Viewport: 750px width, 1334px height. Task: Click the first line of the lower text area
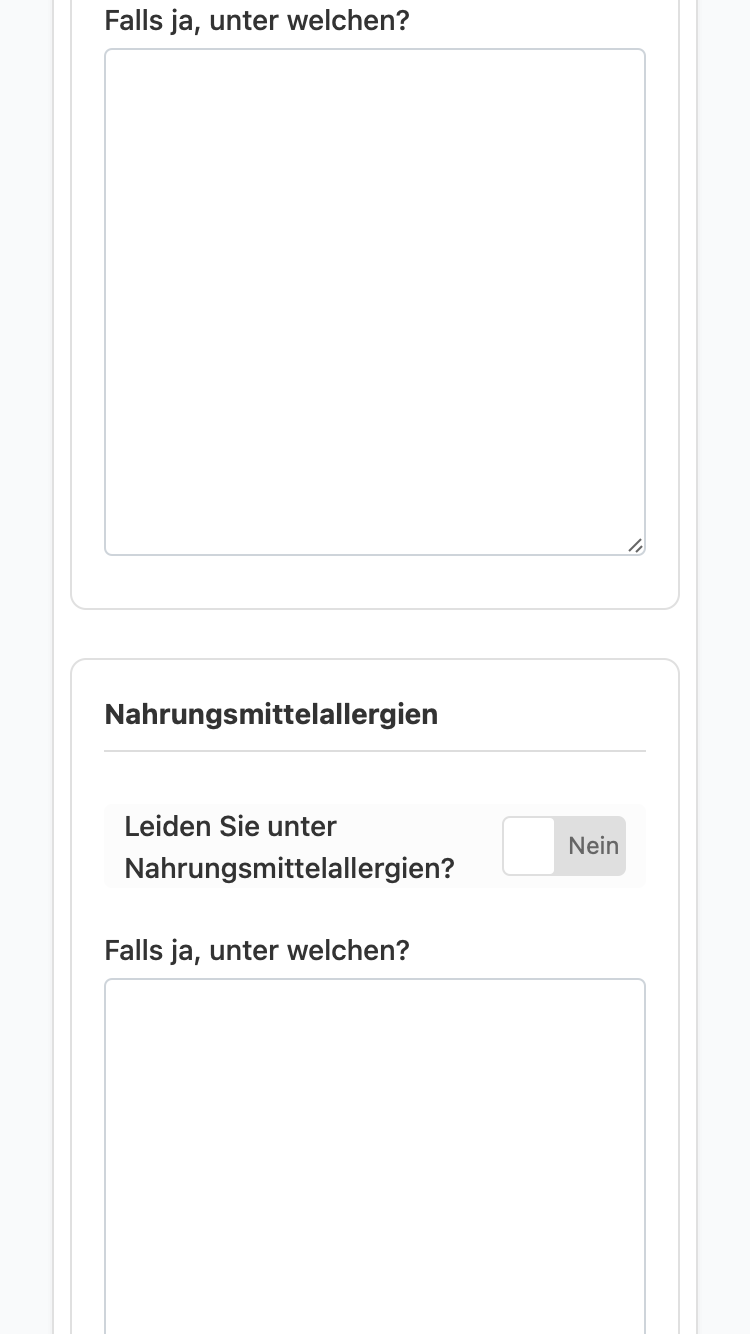[x=375, y=1000]
